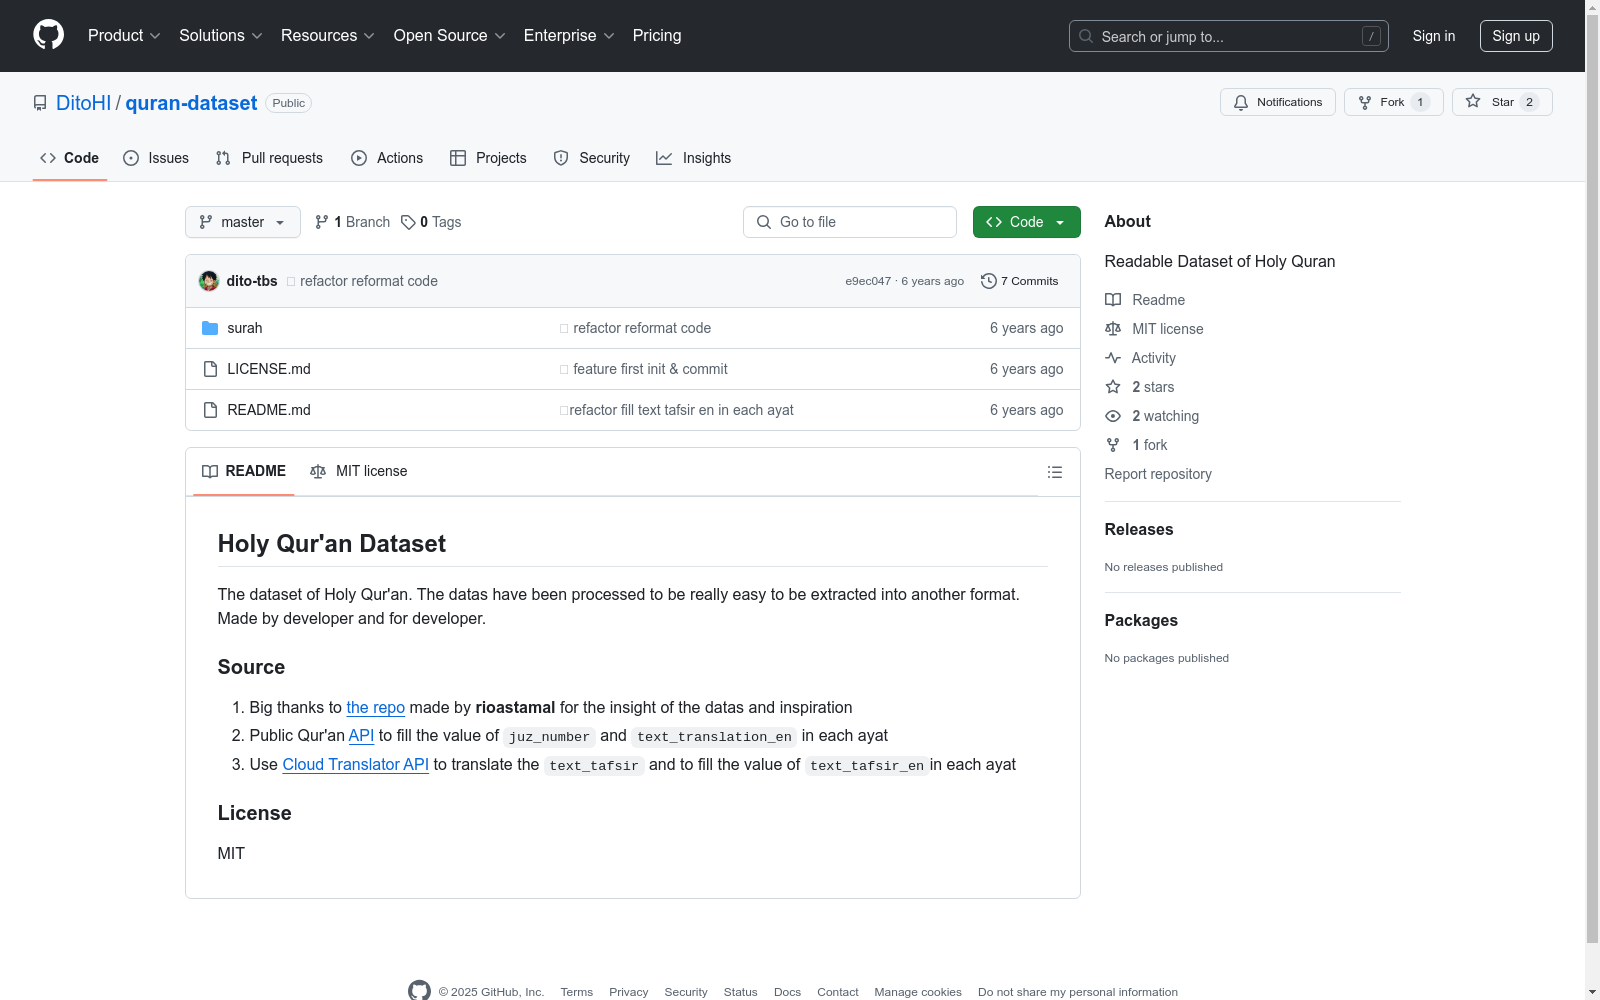Focus the 'Search or jump to' field

point(1229,36)
